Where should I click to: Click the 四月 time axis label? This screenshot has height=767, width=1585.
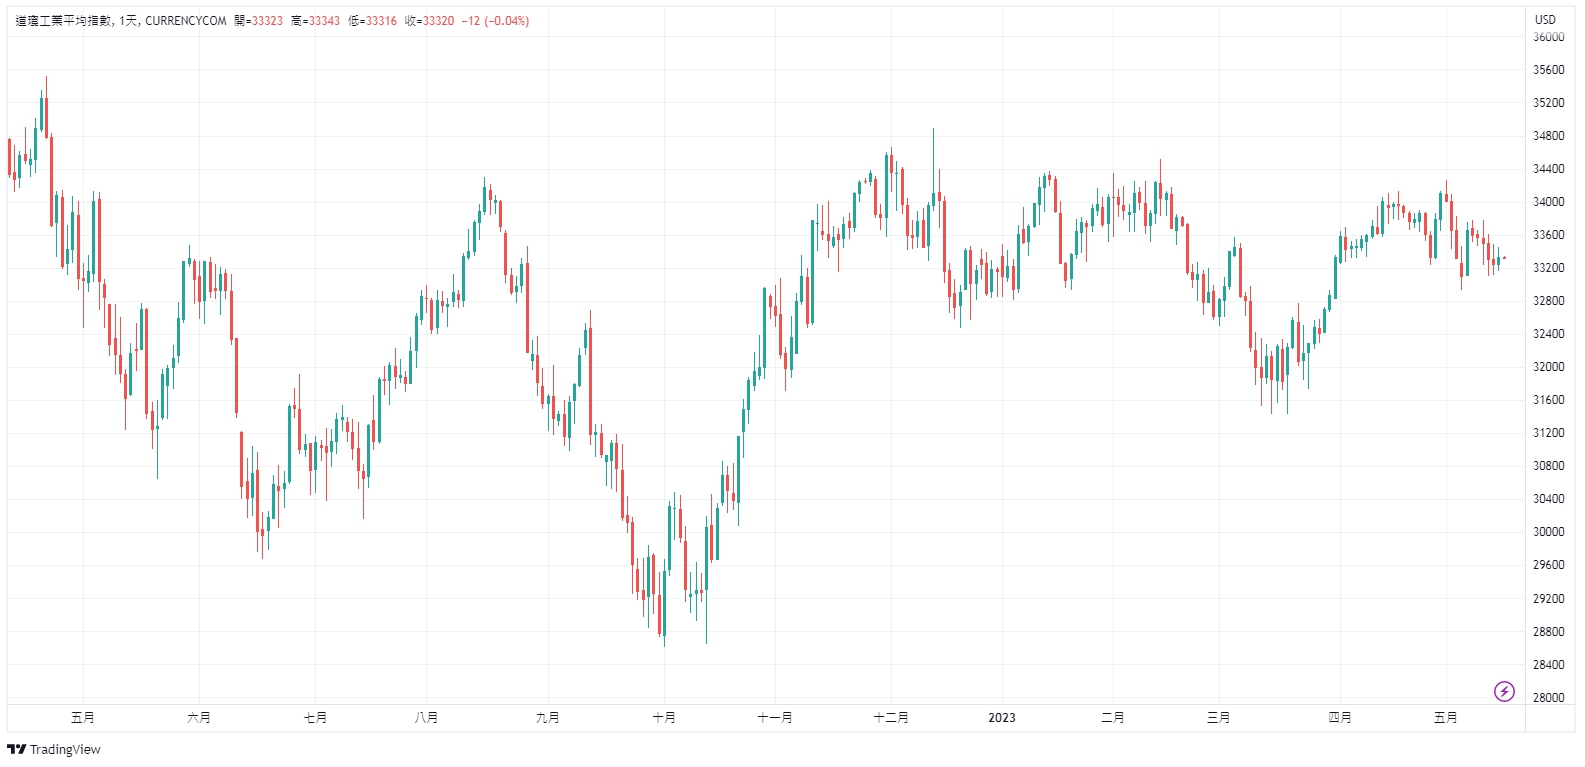(1340, 718)
